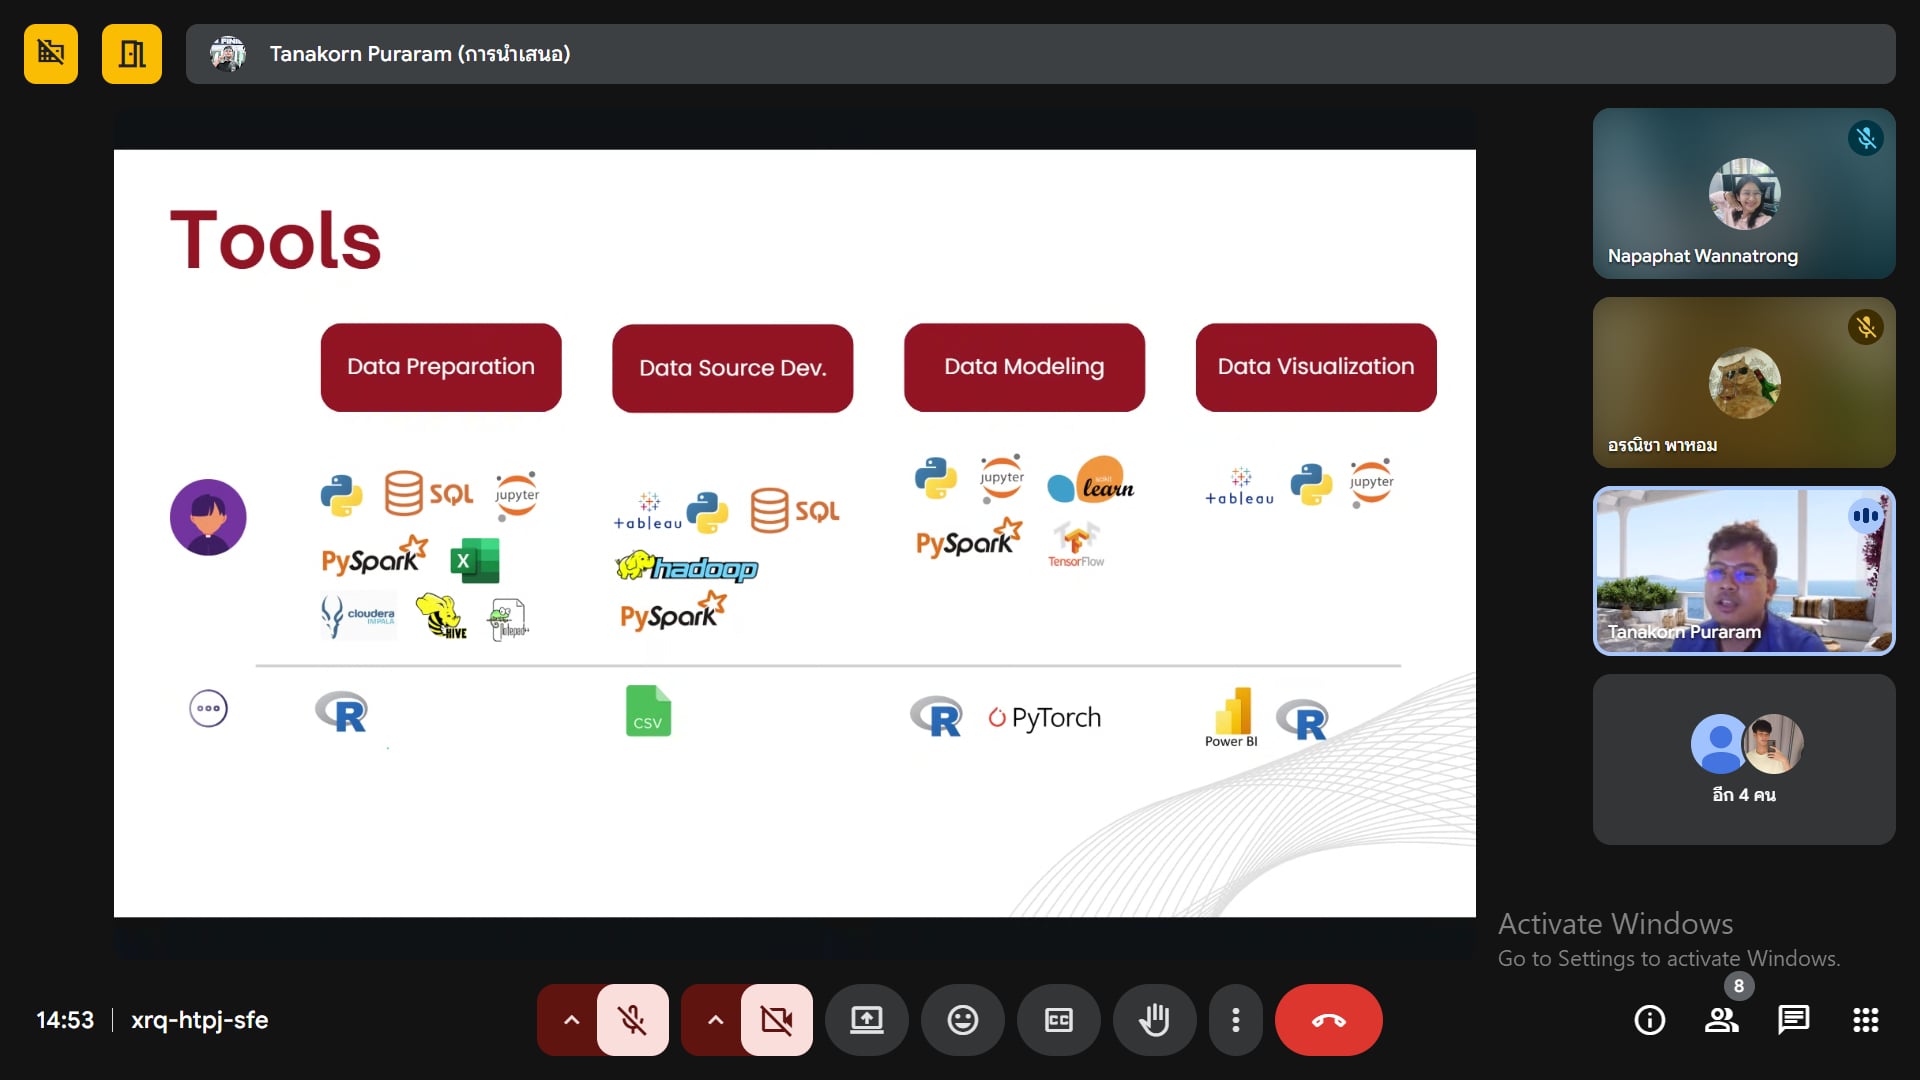Click the Cloudera Impala logo on the slide

pos(358,615)
